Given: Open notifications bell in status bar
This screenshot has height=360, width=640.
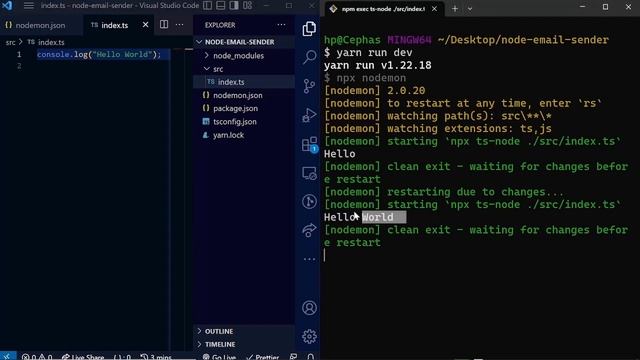Looking at the screenshot, I should (x=311, y=357).
